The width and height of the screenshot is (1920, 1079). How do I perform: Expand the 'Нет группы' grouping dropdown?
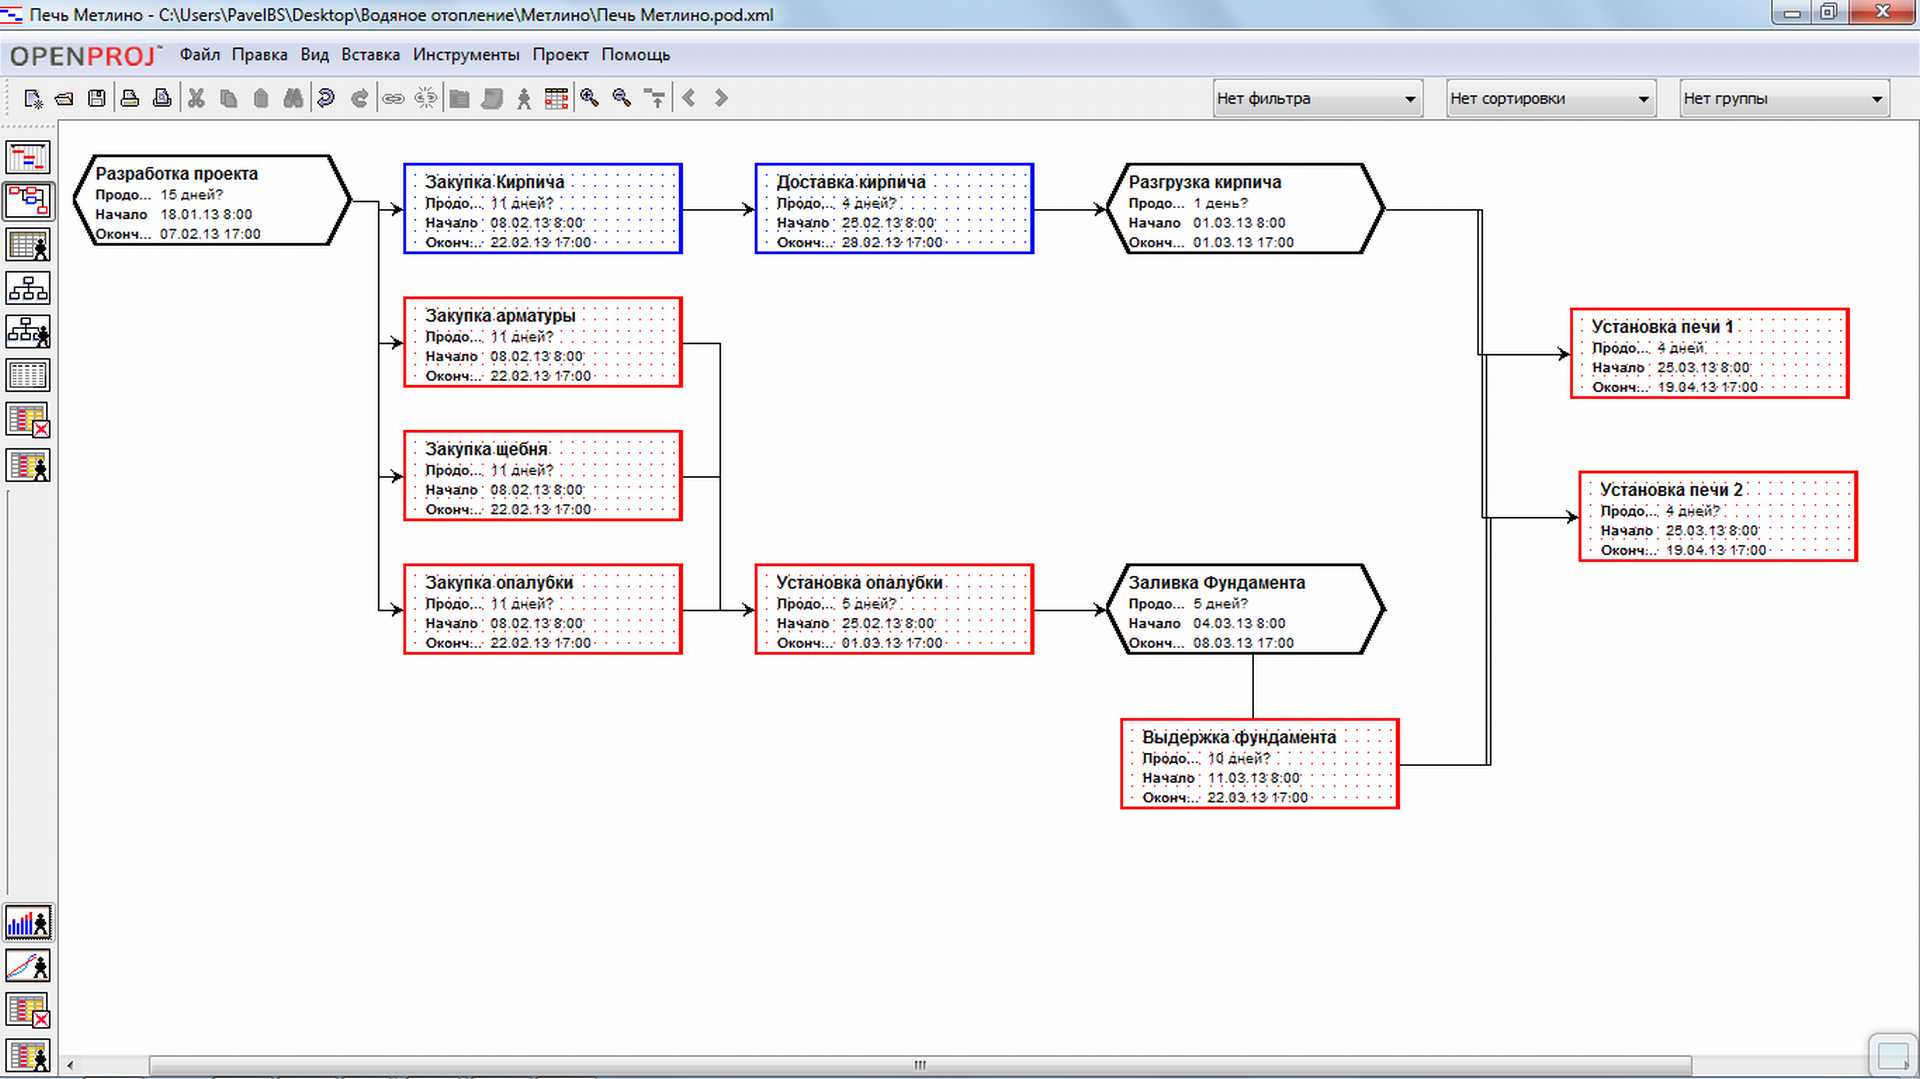[x=1784, y=99]
